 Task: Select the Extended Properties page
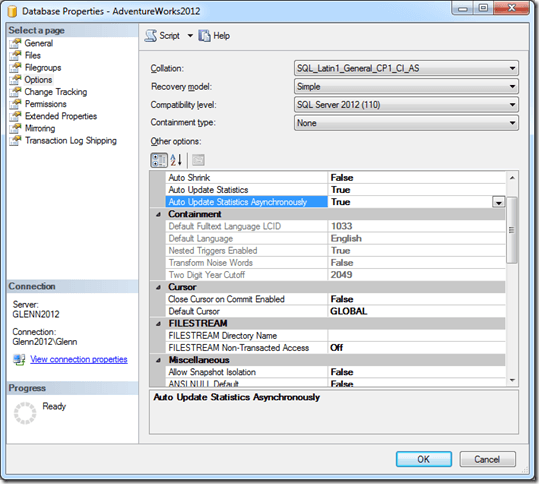pyautogui.click(x=61, y=116)
